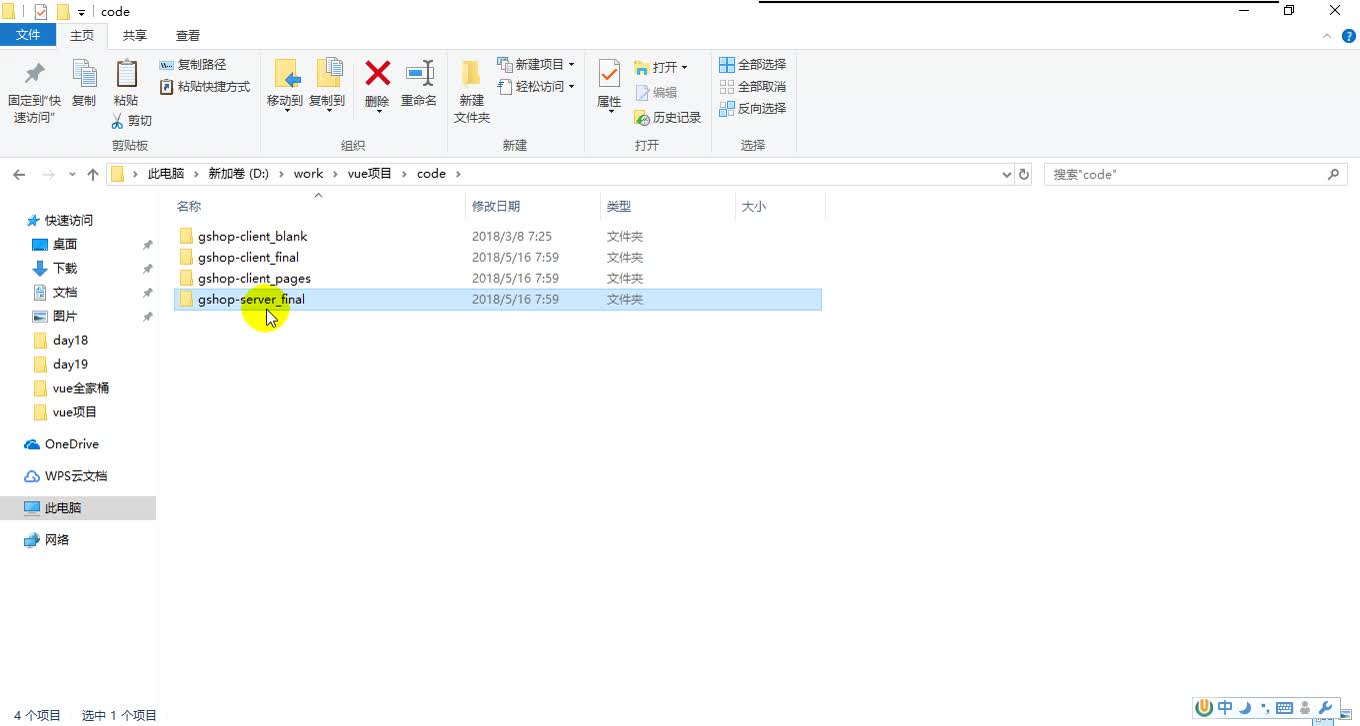The height and width of the screenshot is (726, 1360).
Task: Click Select none (全部取消)
Action: 752,86
